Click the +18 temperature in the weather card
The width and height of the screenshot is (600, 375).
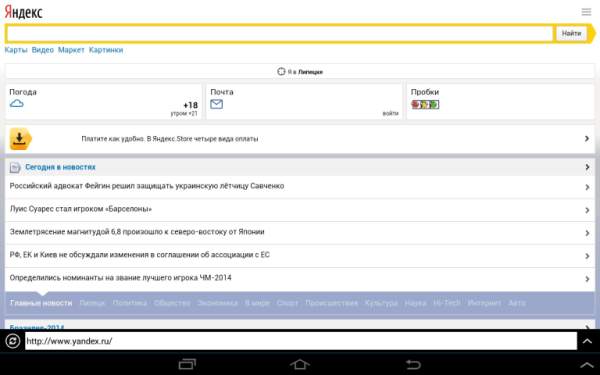click(191, 105)
